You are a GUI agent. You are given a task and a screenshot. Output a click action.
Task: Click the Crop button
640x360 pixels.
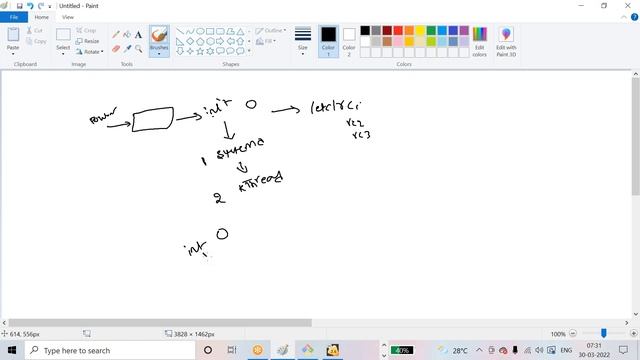point(86,31)
